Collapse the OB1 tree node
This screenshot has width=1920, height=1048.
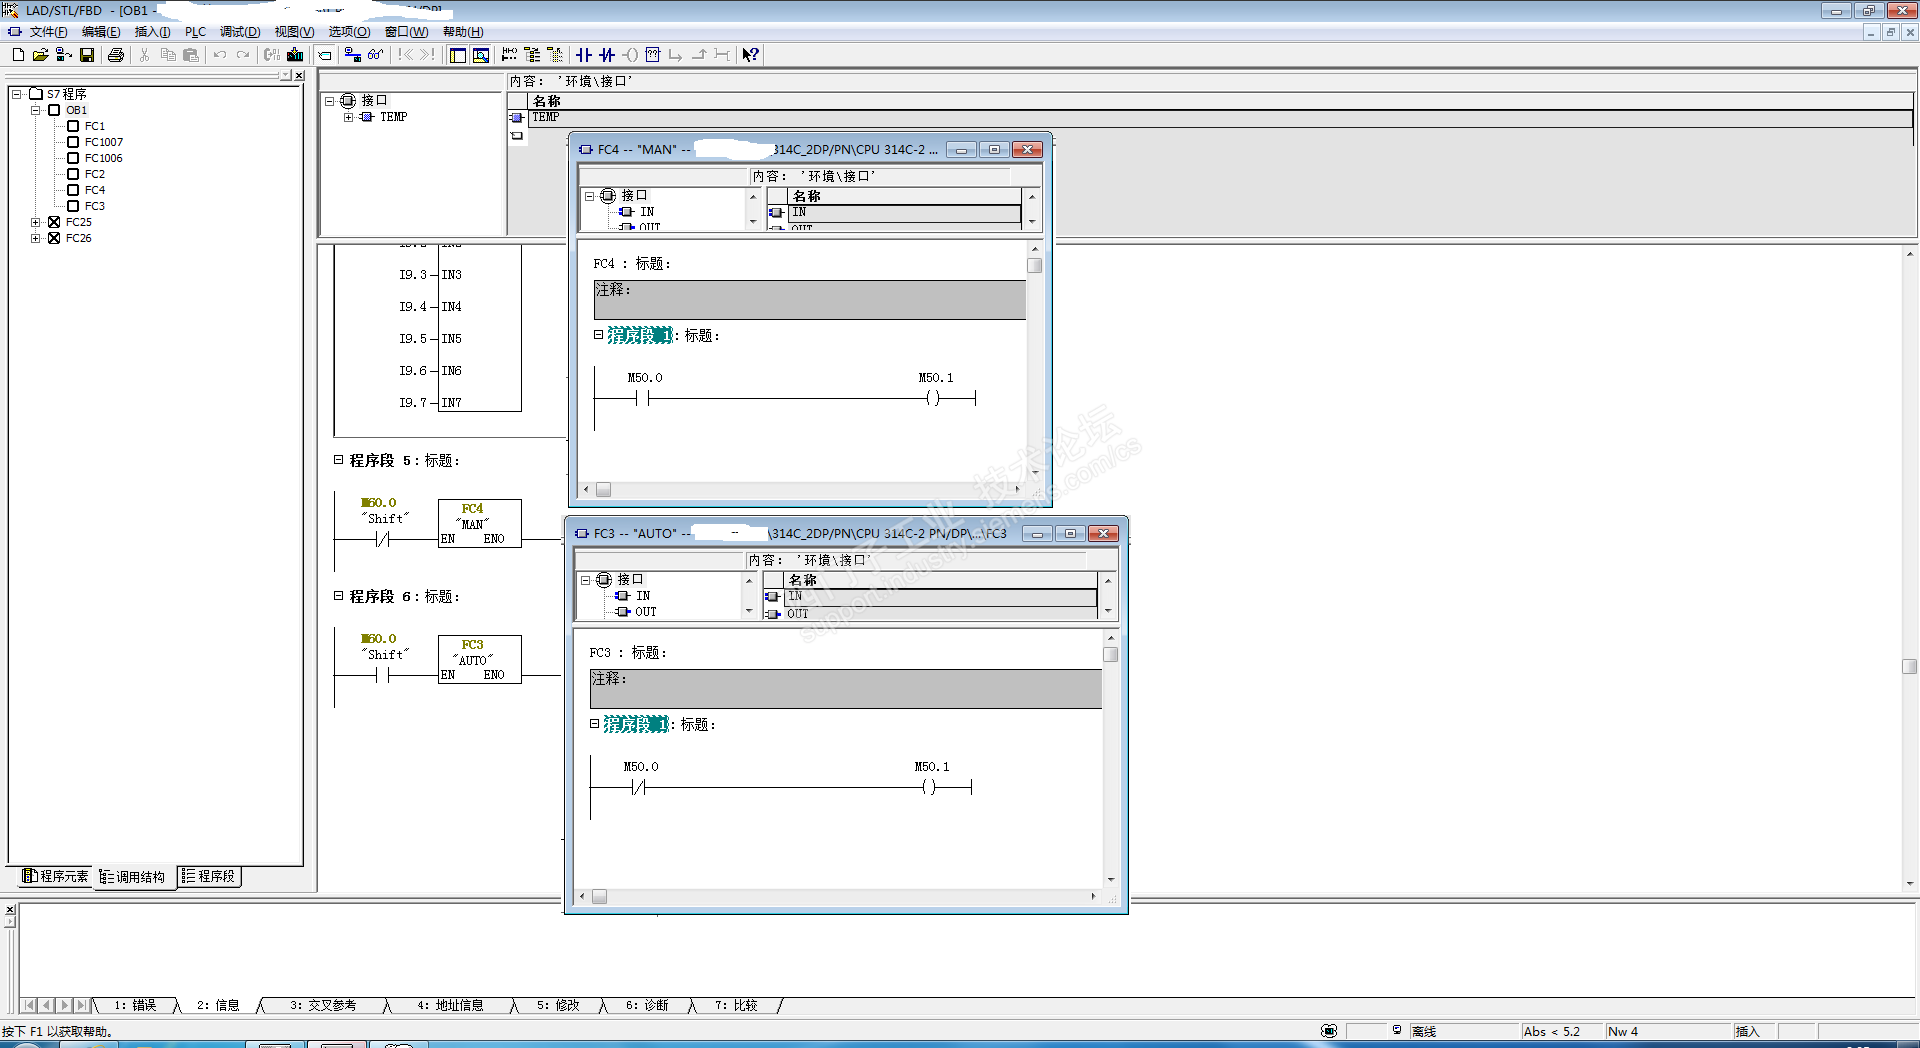[x=36, y=110]
